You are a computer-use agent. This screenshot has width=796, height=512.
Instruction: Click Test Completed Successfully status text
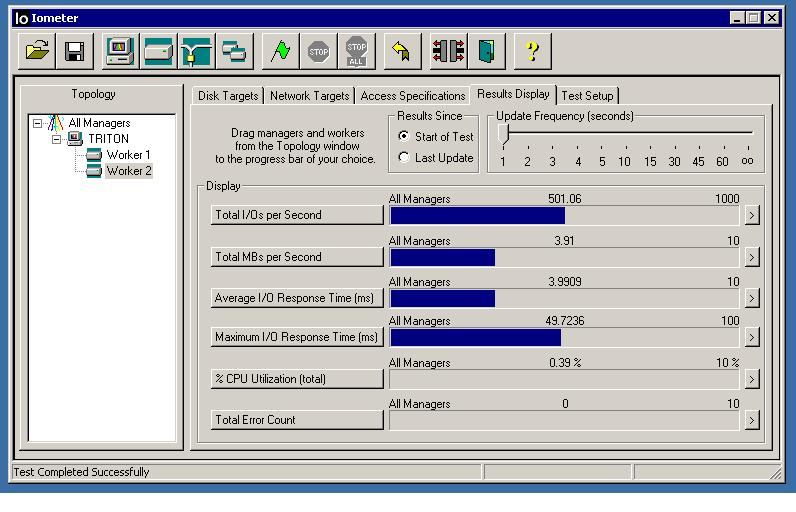click(x=81, y=472)
